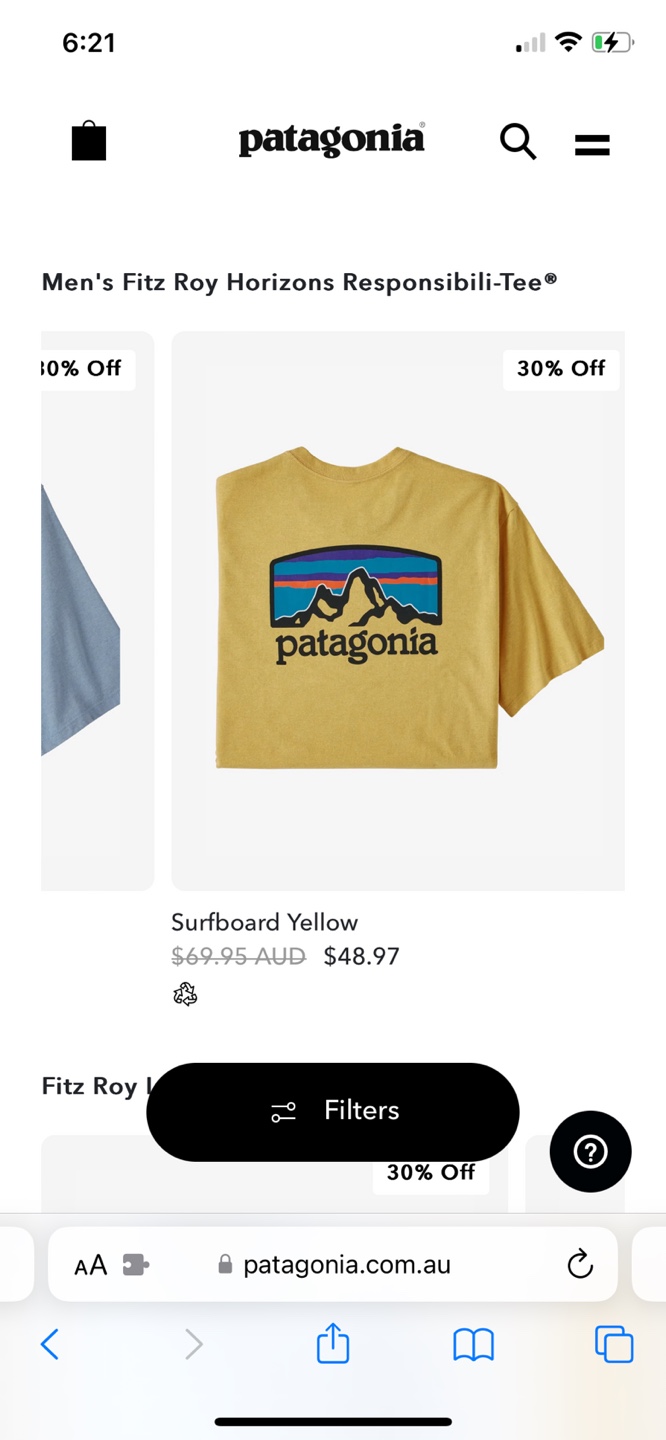
Task: Reload the page with refresh icon
Action: (580, 1265)
